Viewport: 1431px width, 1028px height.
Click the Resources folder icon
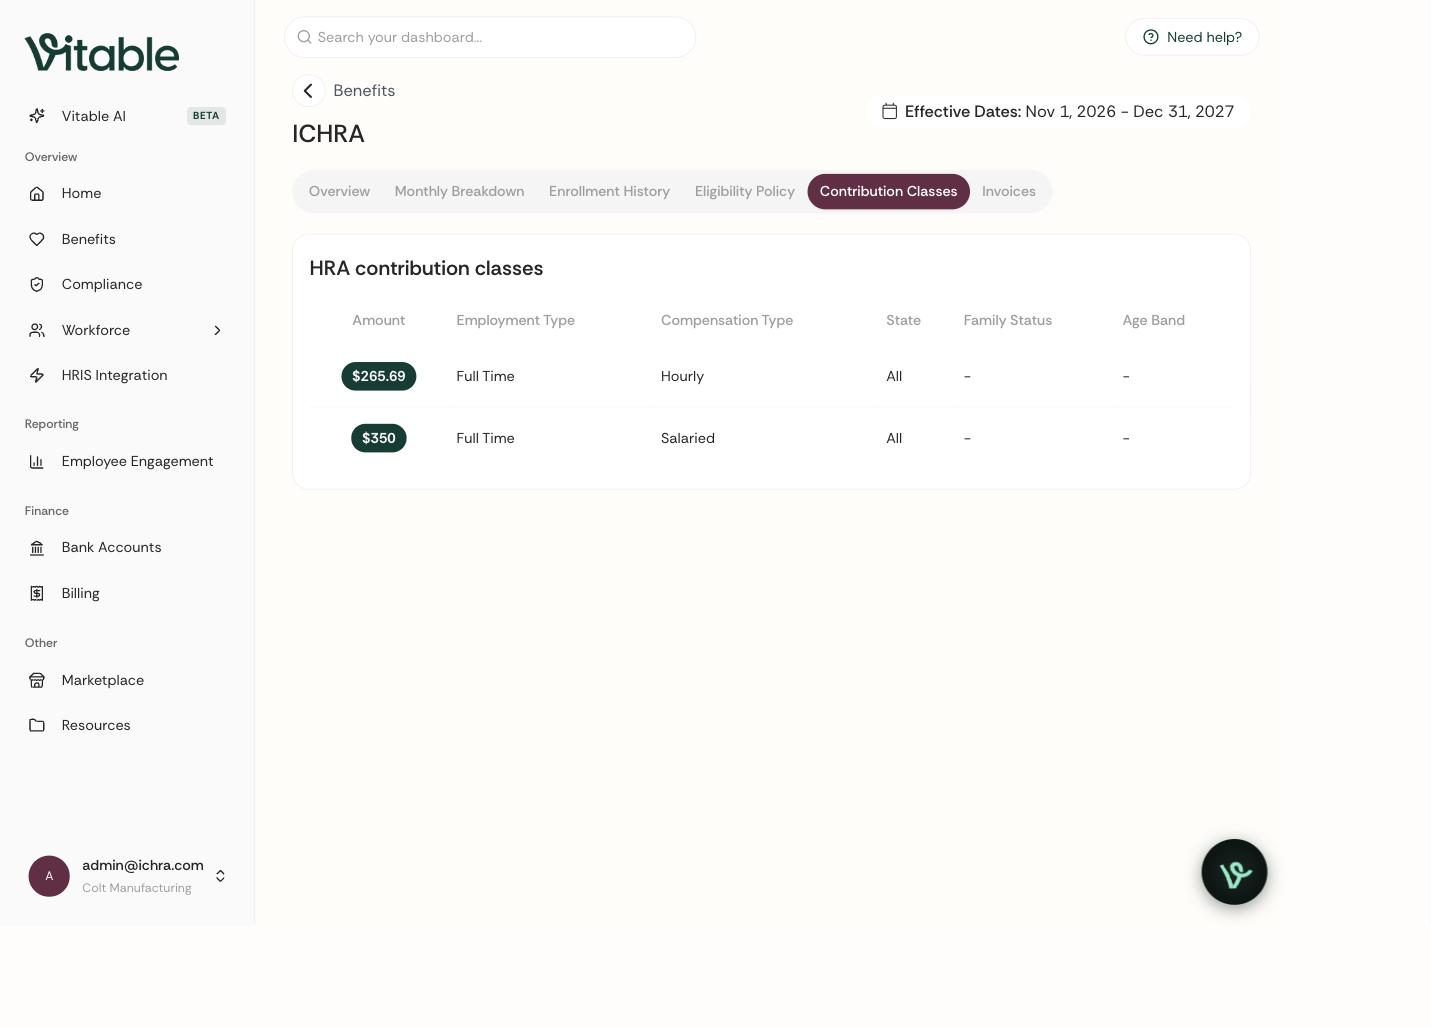pyautogui.click(x=37, y=725)
